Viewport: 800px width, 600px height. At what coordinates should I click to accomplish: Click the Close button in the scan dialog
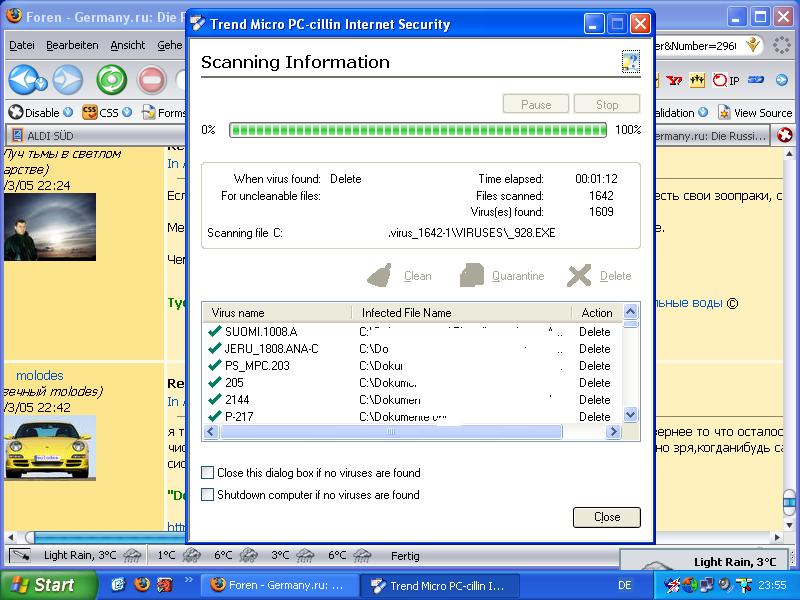point(607,517)
